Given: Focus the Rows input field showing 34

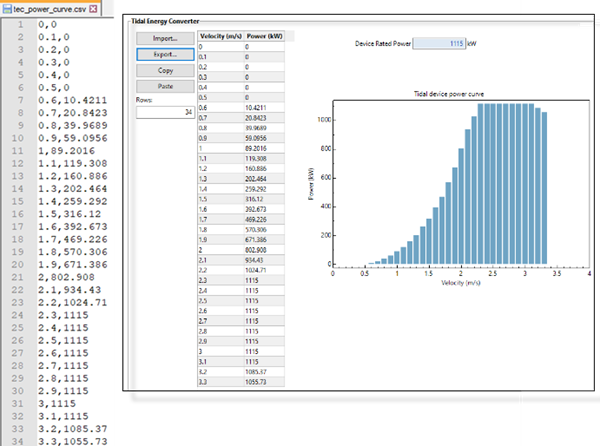Looking at the screenshot, I should pyautogui.click(x=165, y=112).
